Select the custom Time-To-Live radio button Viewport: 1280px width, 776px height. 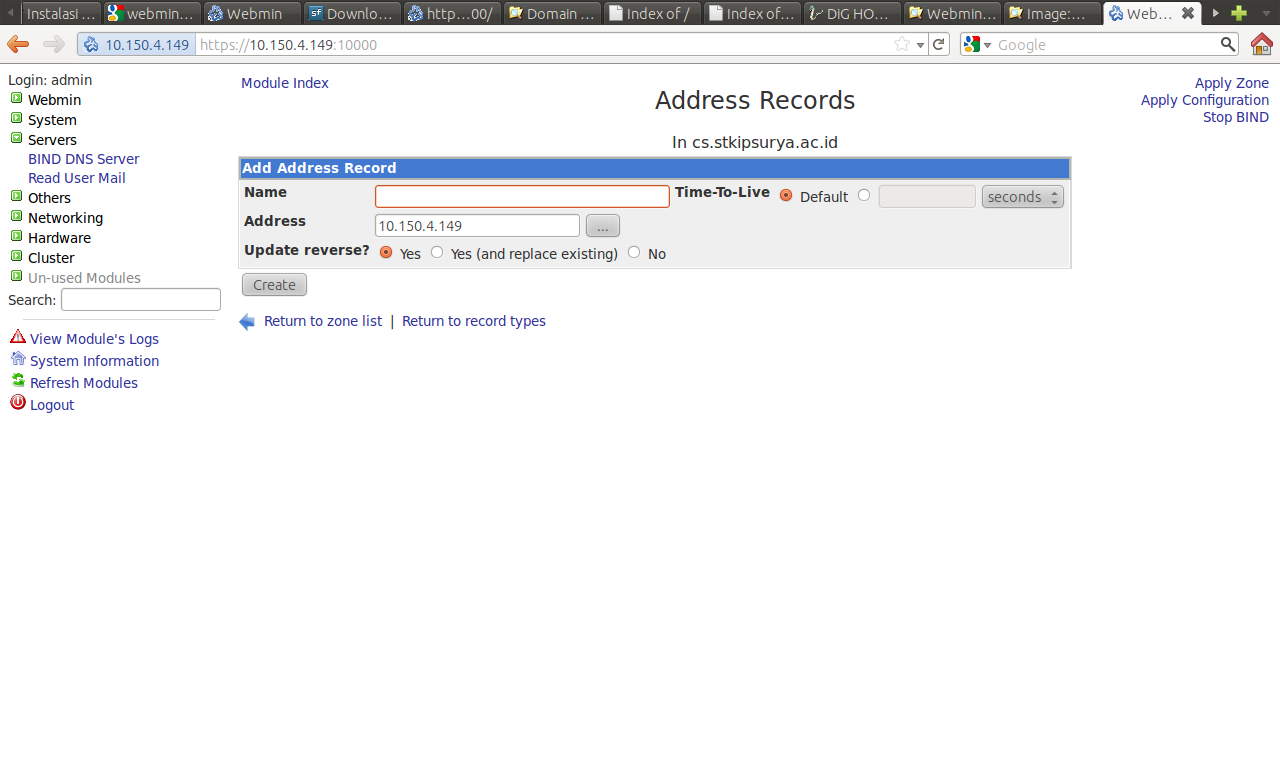coord(864,195)
